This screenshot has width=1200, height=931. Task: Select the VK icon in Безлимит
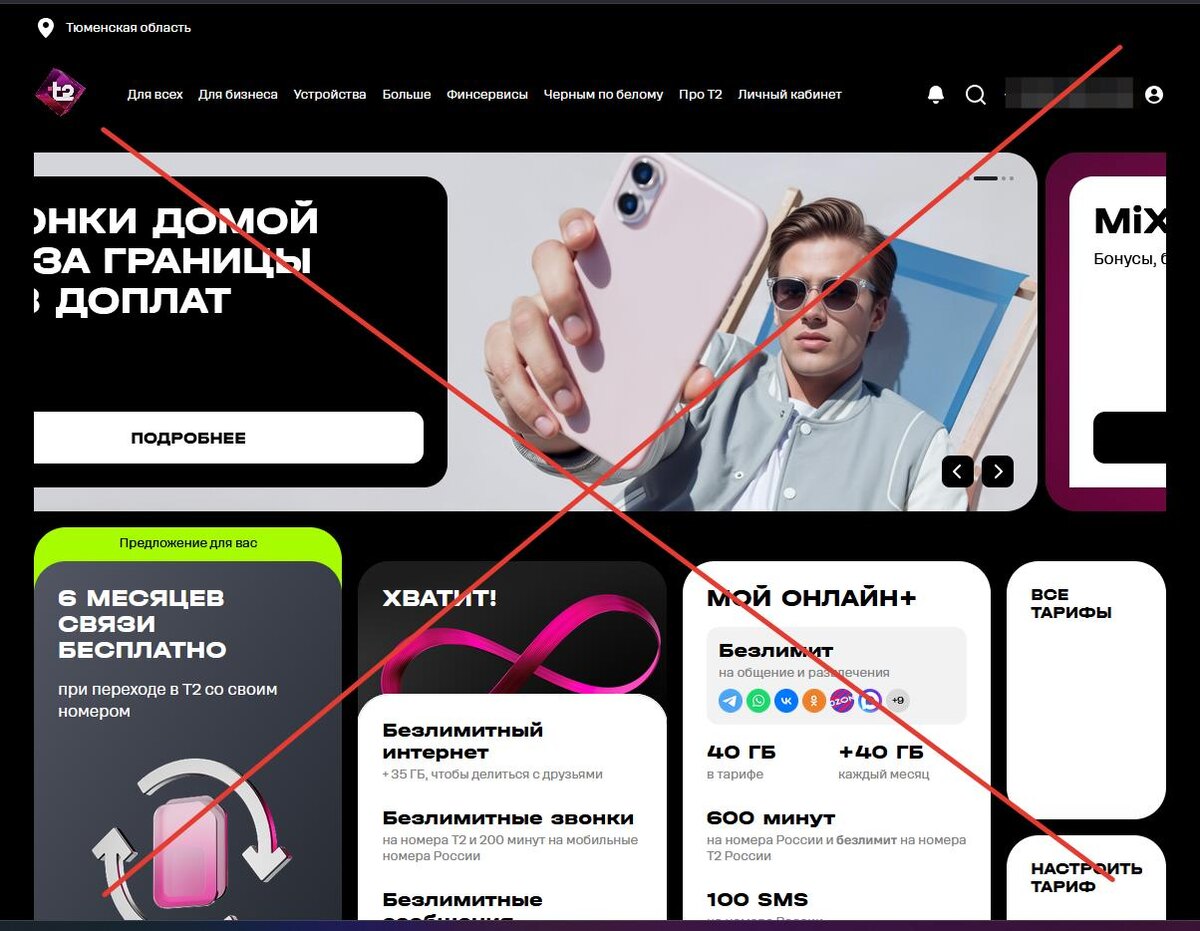pyautogui.click(x=787, y=701)
